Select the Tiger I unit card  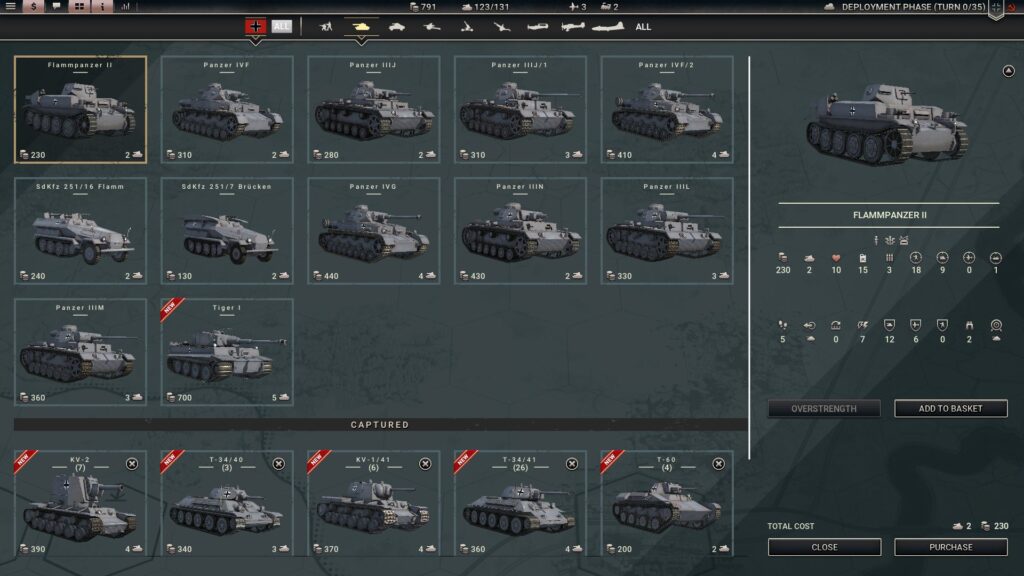[x=227, y=352]
